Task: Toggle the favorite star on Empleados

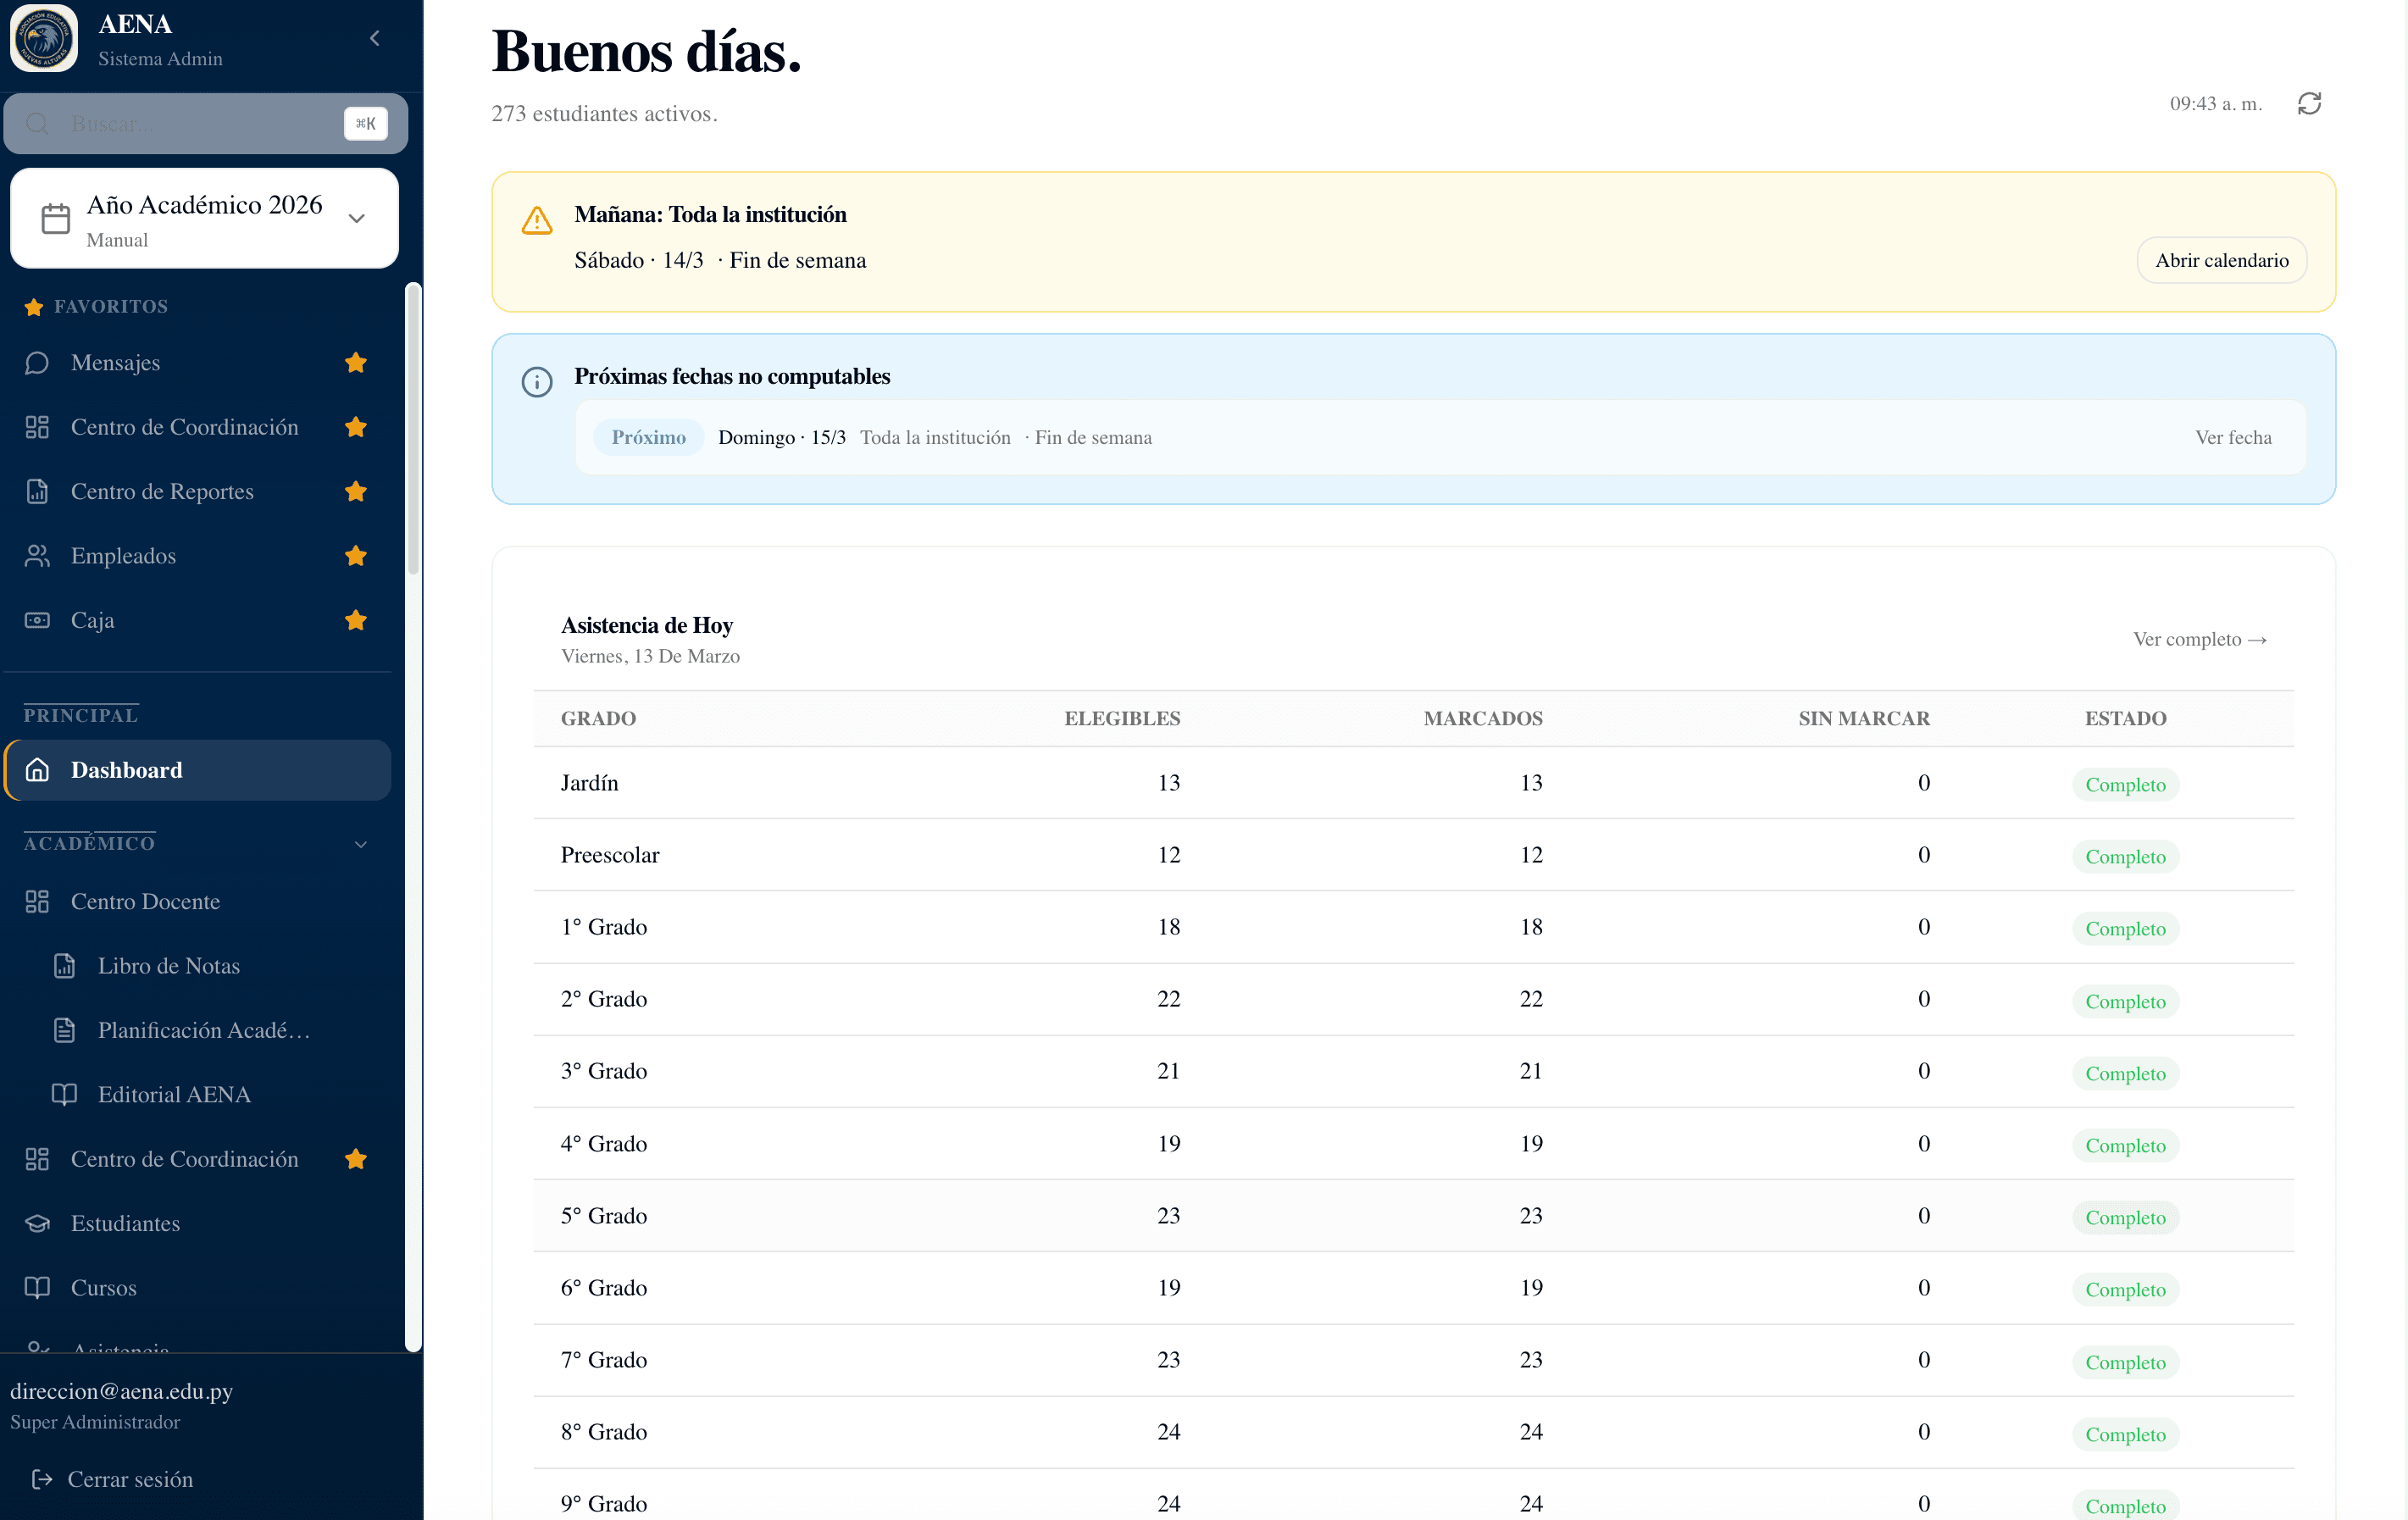Action: click(356, 556)
